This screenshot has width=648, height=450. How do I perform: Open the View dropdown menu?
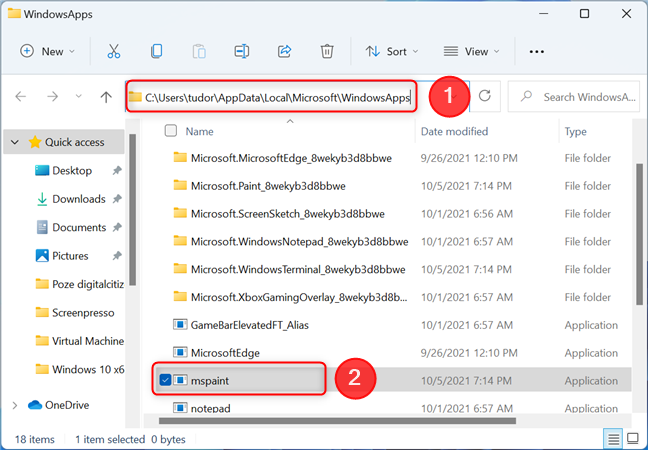[471, 52]
